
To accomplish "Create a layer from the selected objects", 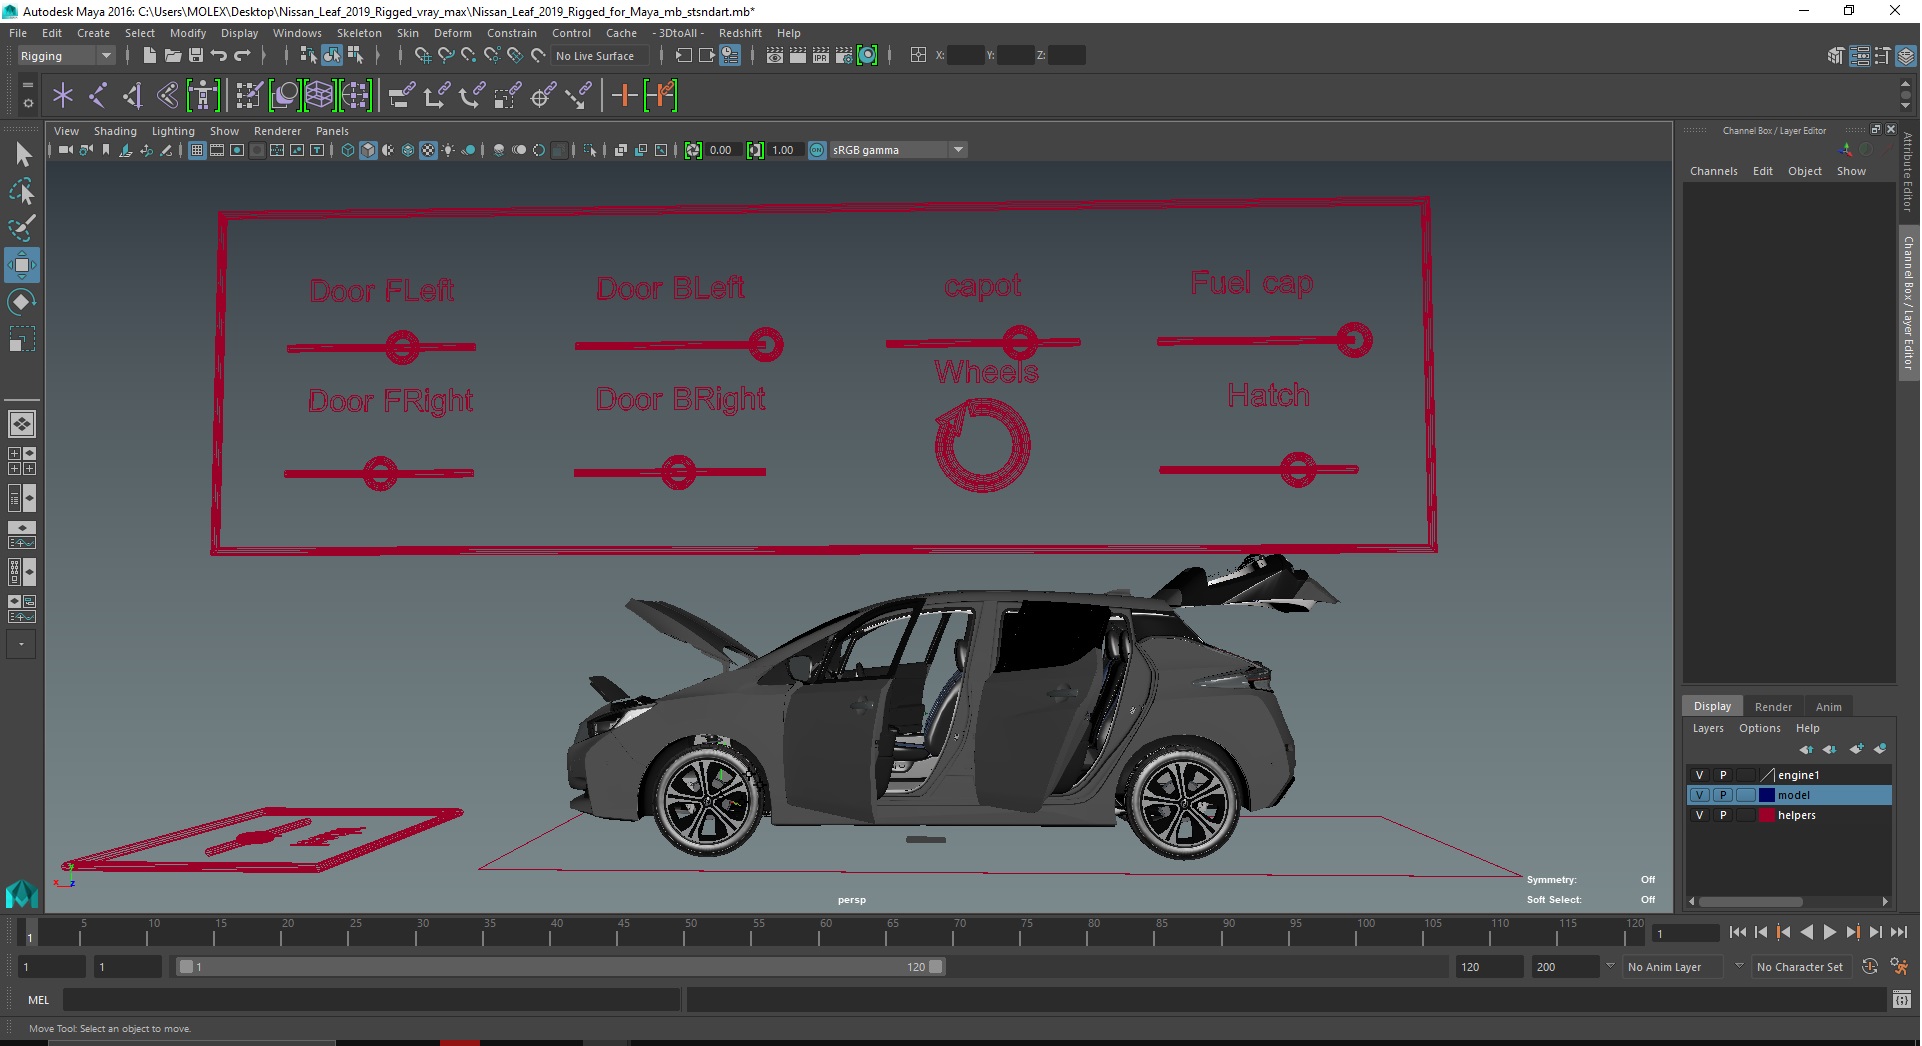I will tap(1880, 749).
